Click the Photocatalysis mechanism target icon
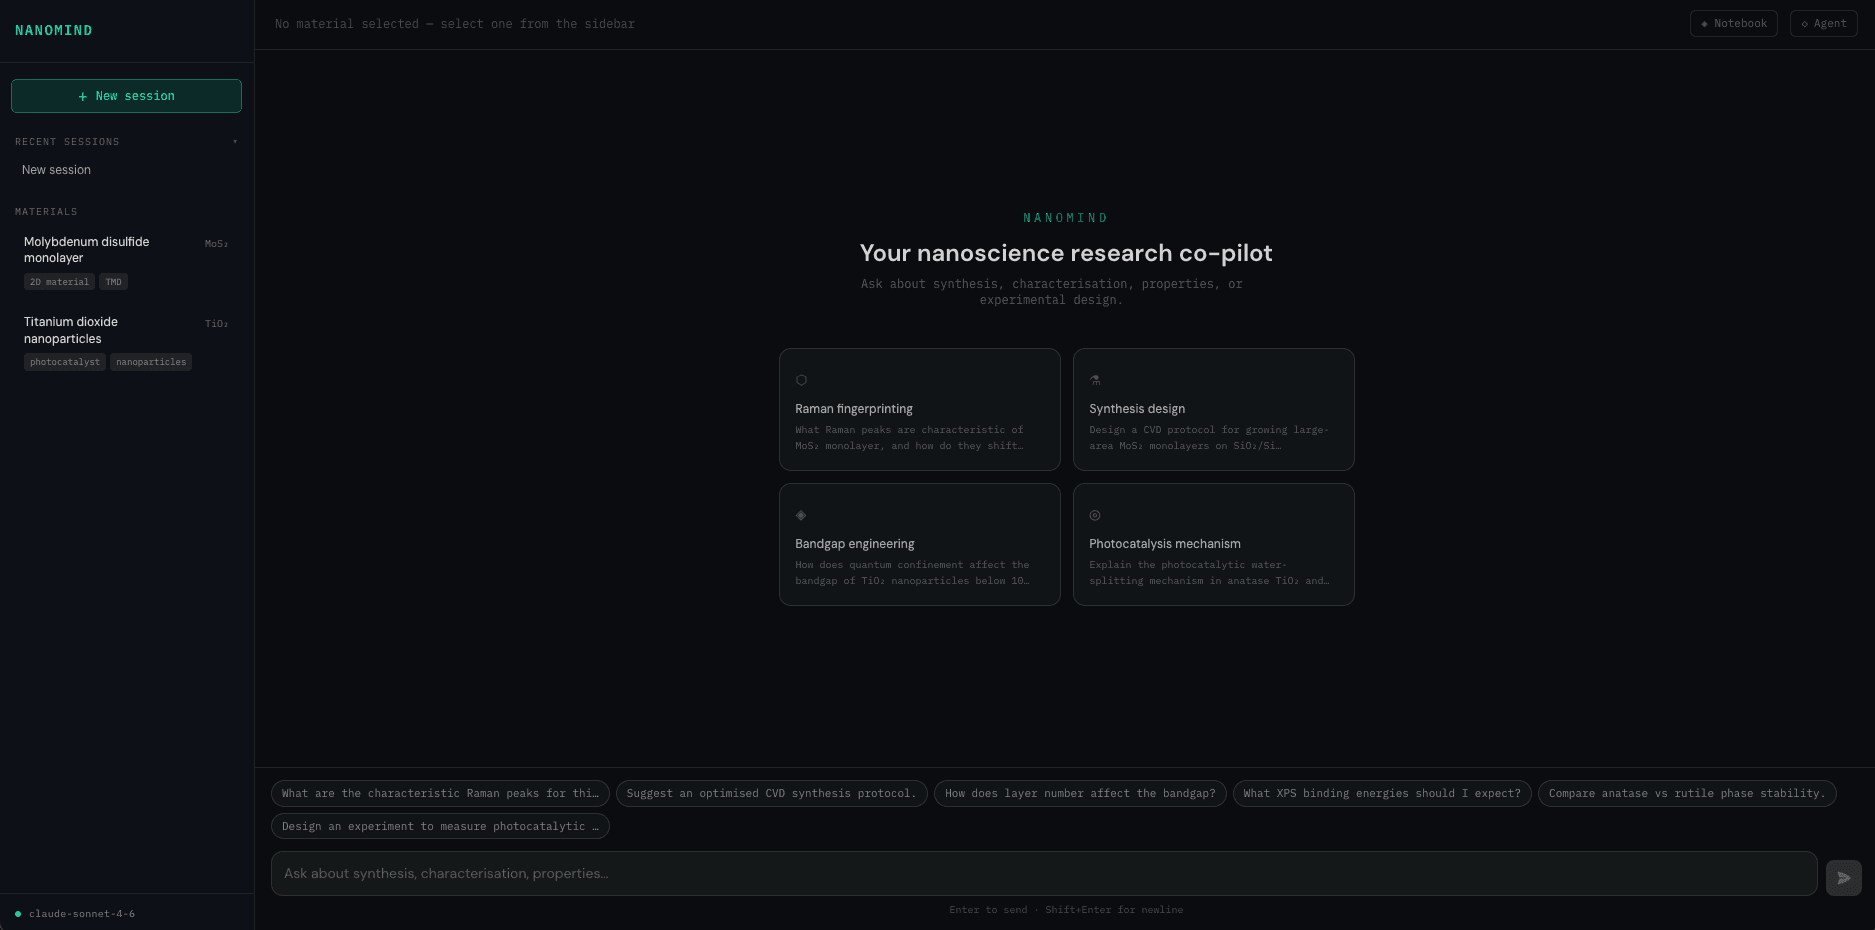1875x930 pixels. coord(1095,515)
